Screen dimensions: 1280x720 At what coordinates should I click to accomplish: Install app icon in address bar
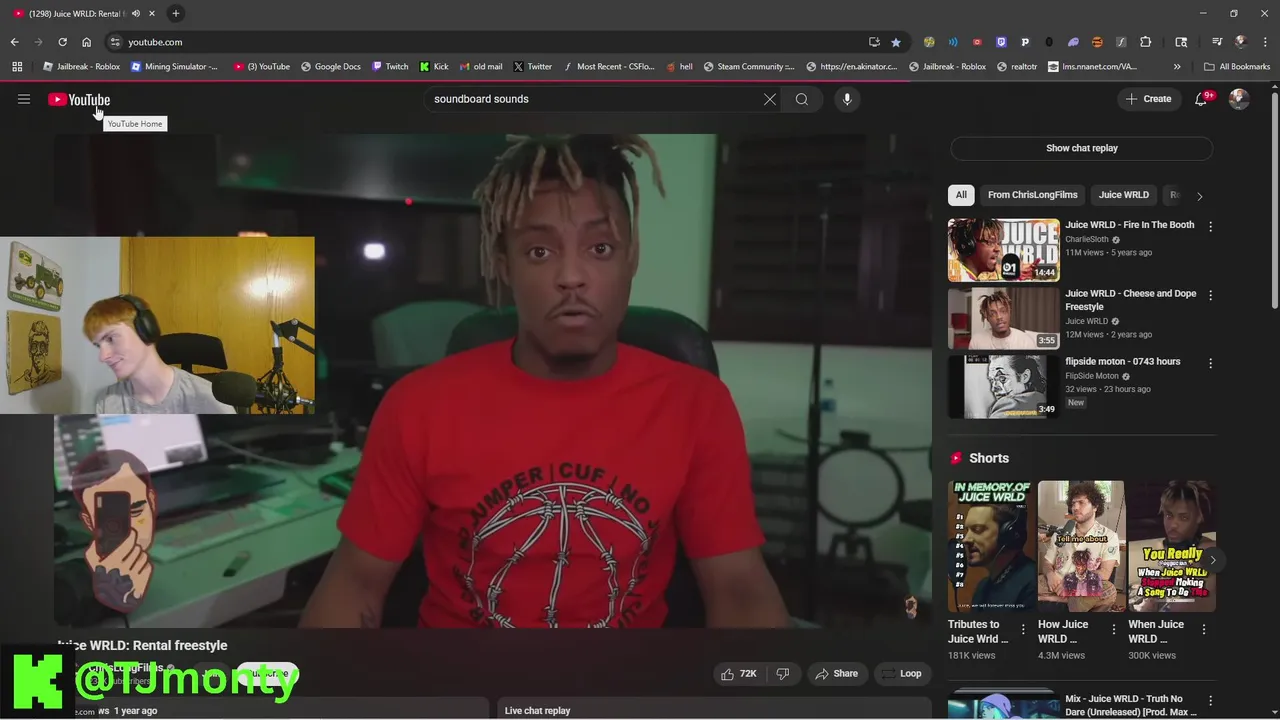click(874, 42)
